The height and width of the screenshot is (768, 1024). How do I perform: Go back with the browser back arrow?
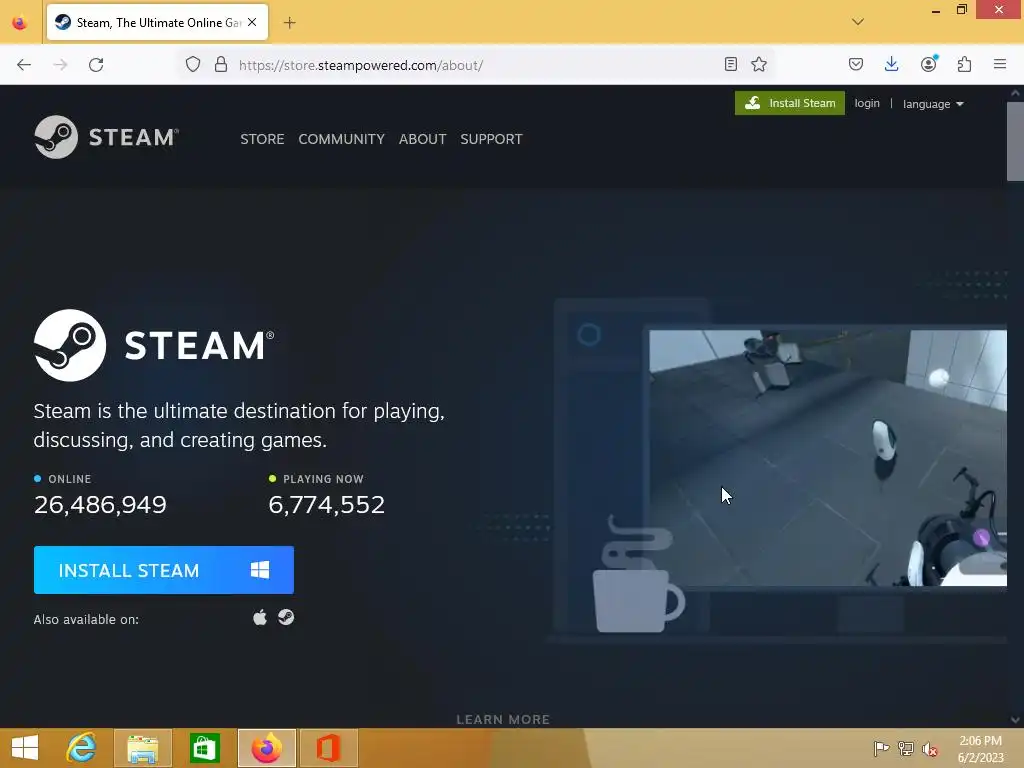tap(24, 65)
